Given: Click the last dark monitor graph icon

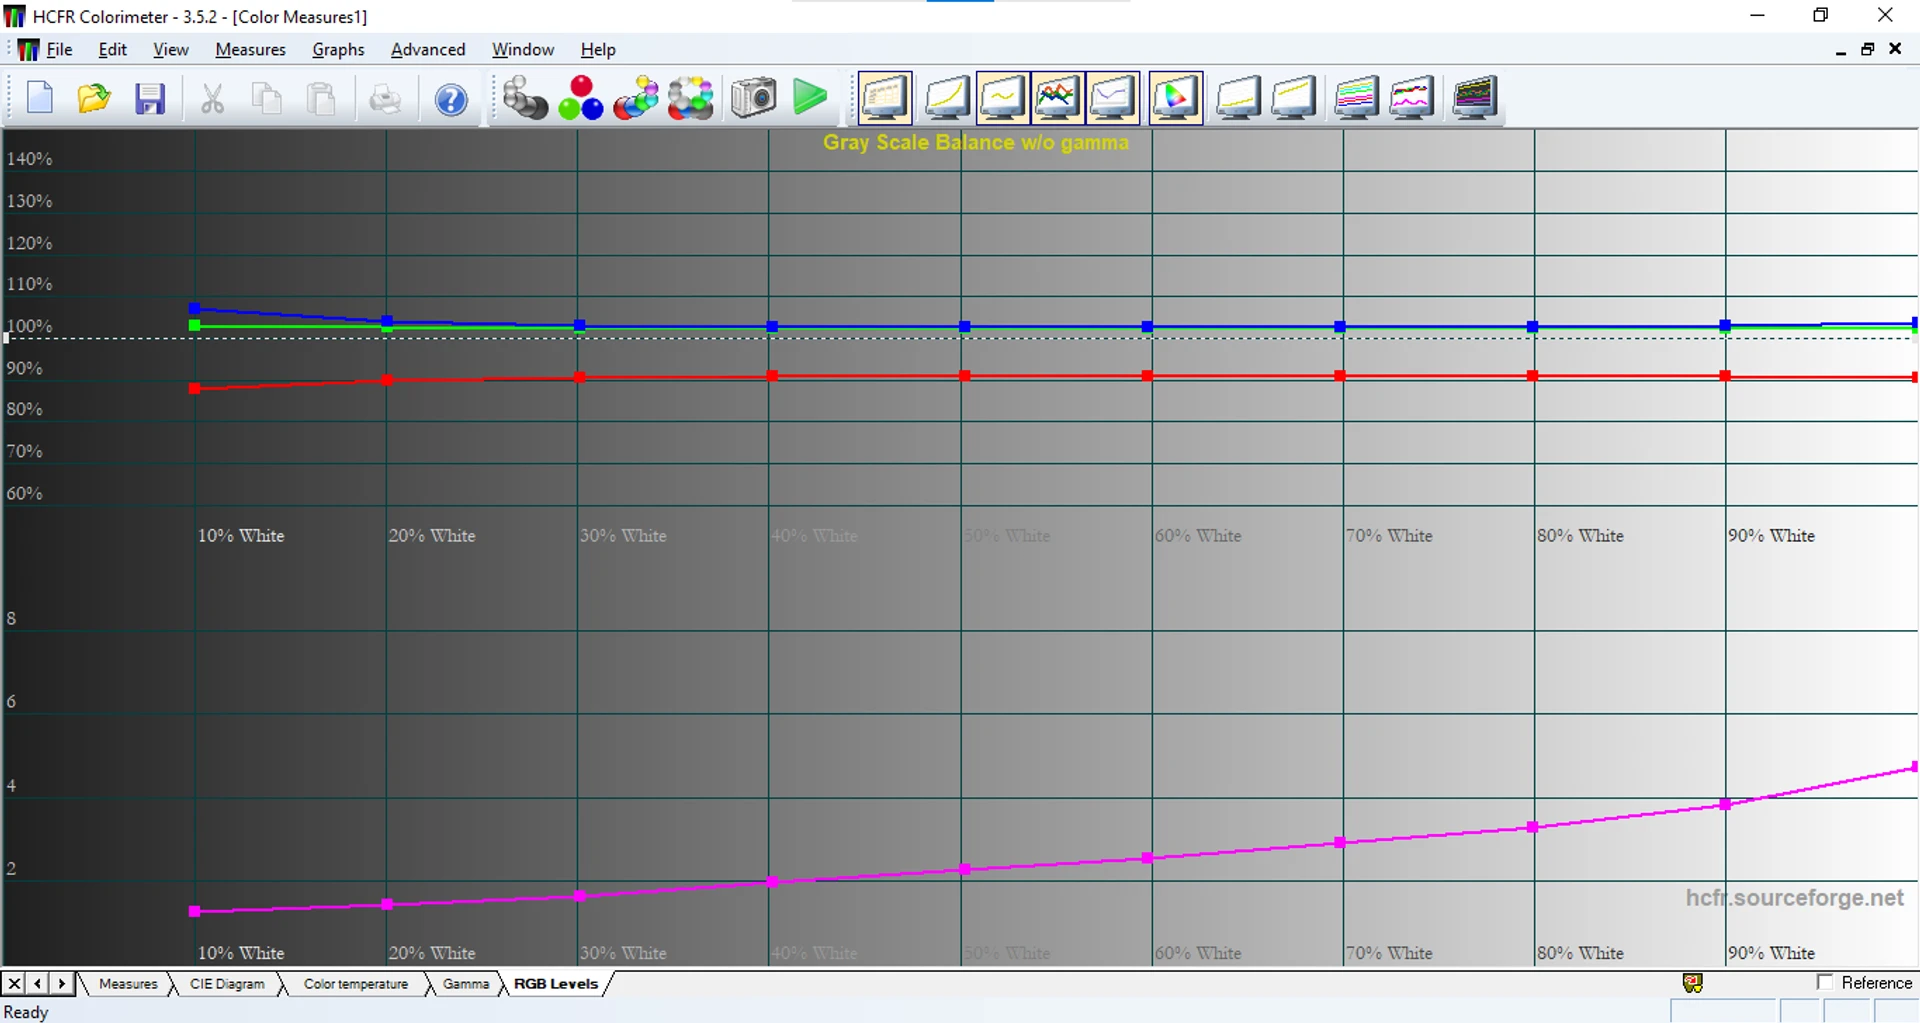Looking at the screenshot, I should point(1474,98).
